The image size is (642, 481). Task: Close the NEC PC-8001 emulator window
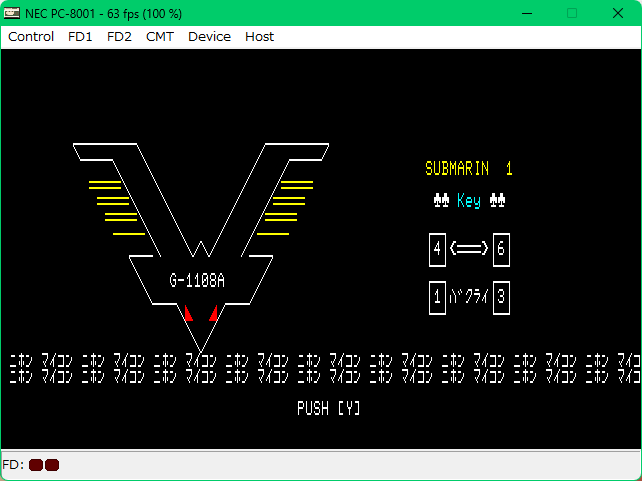pyautogui.click(x=618, y=13)
